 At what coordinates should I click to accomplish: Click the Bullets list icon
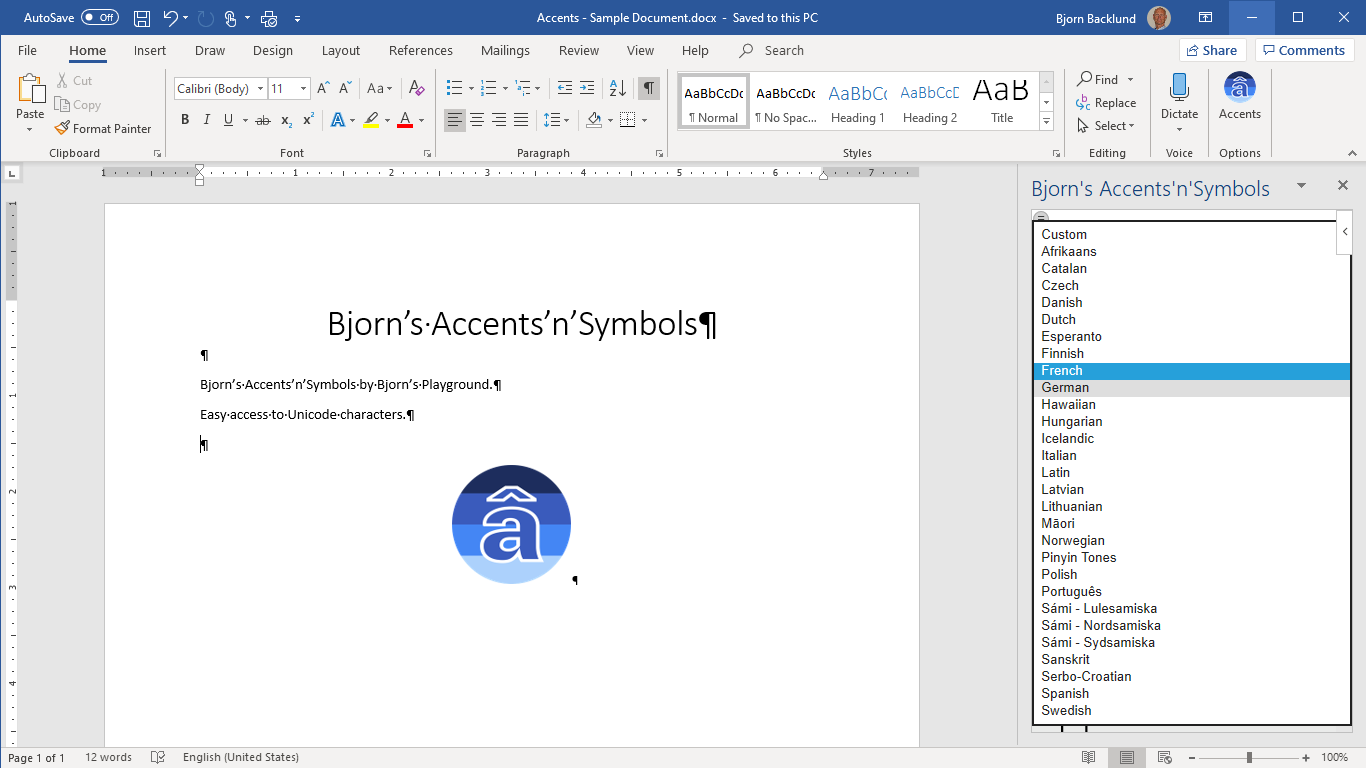[454, 89]
